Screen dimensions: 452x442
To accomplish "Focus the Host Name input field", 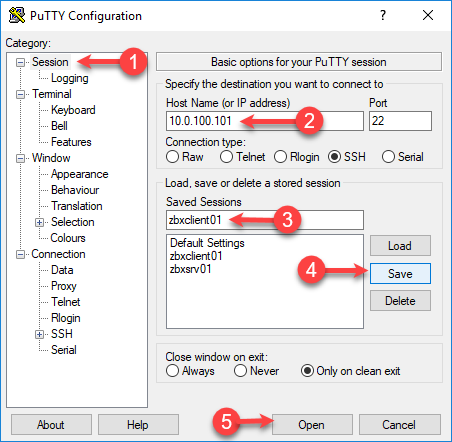I will [x=265, y=121].
